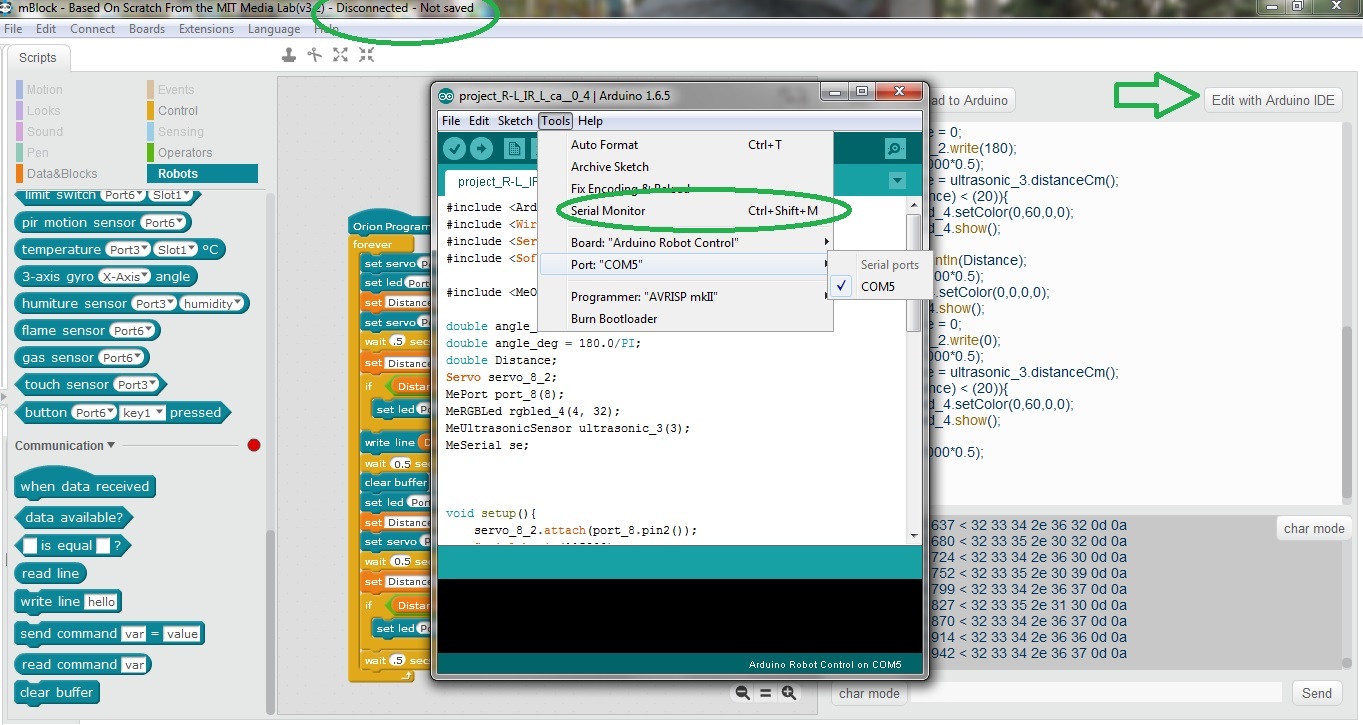Image resolution: width=1363 pixels, height=725 pixels.
Task: Open Port3 dropdown on touch sensor block
Action: [137, 385]
